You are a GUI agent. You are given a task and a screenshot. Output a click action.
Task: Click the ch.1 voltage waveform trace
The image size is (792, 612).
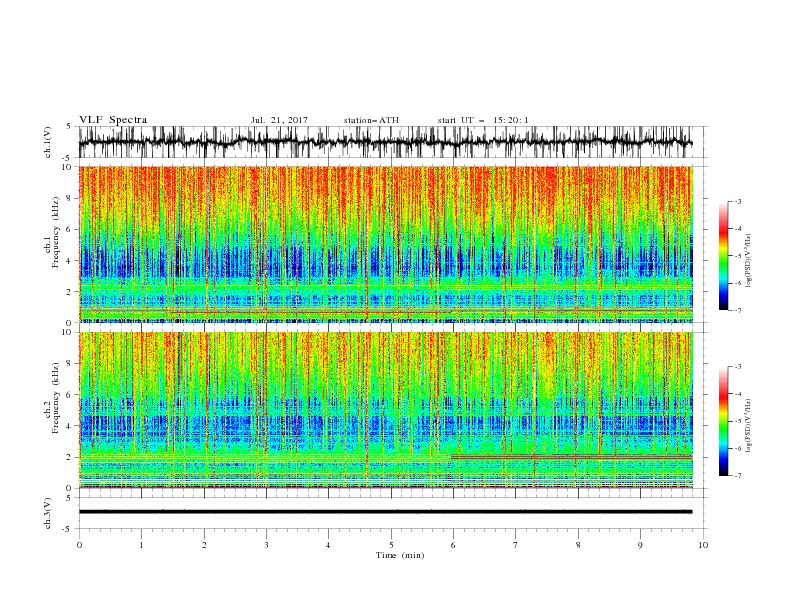coord(385,142)
